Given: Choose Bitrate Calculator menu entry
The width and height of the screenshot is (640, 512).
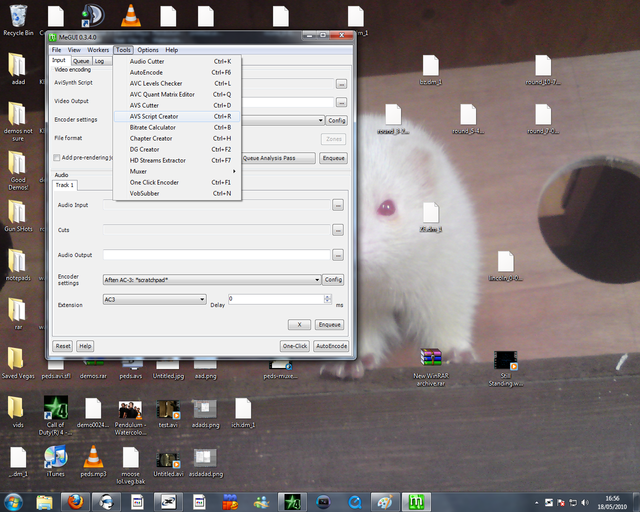Looking at the screenshot, I should click(177, 127).
